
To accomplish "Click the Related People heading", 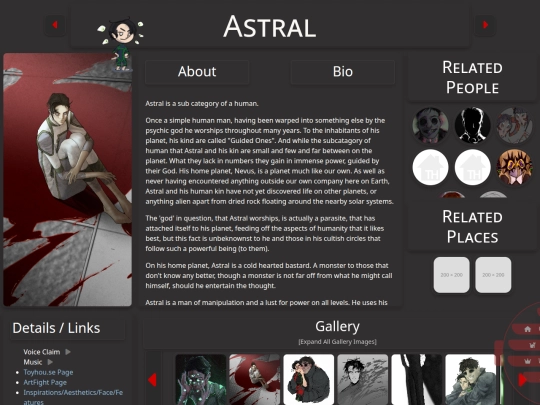I will point(472,77).
